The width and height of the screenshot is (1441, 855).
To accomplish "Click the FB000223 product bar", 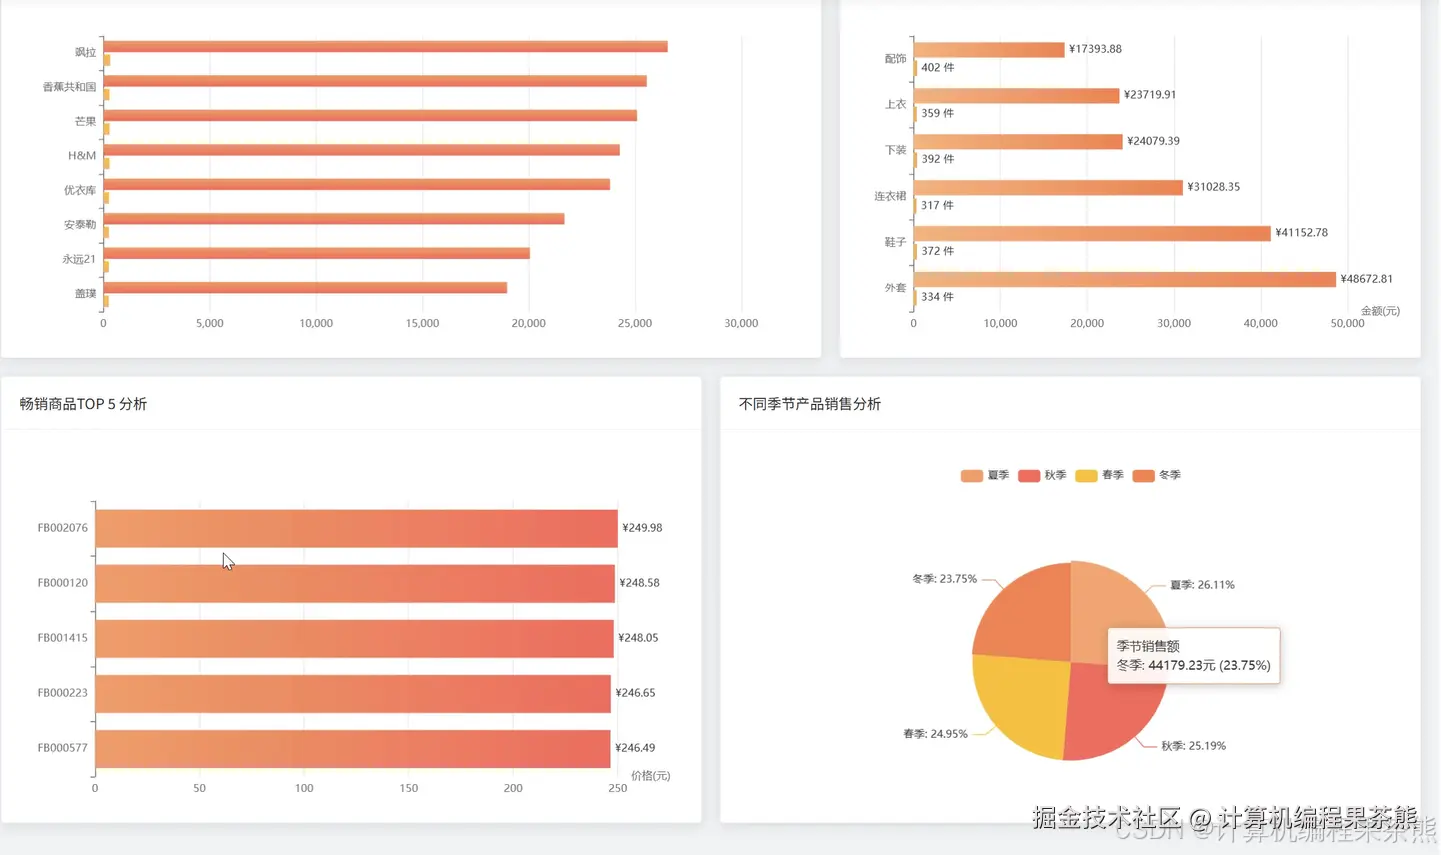I will pyautogui.click(x=353, y=693).
